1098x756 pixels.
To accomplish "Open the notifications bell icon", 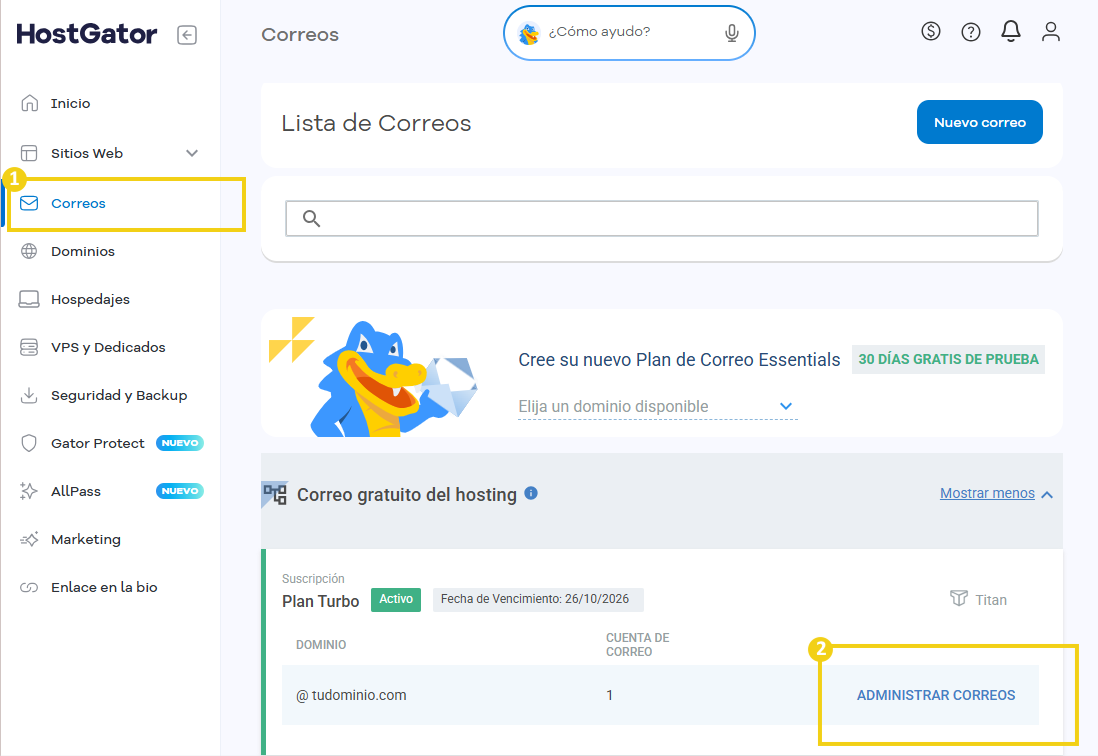I will click(1010, 32).
